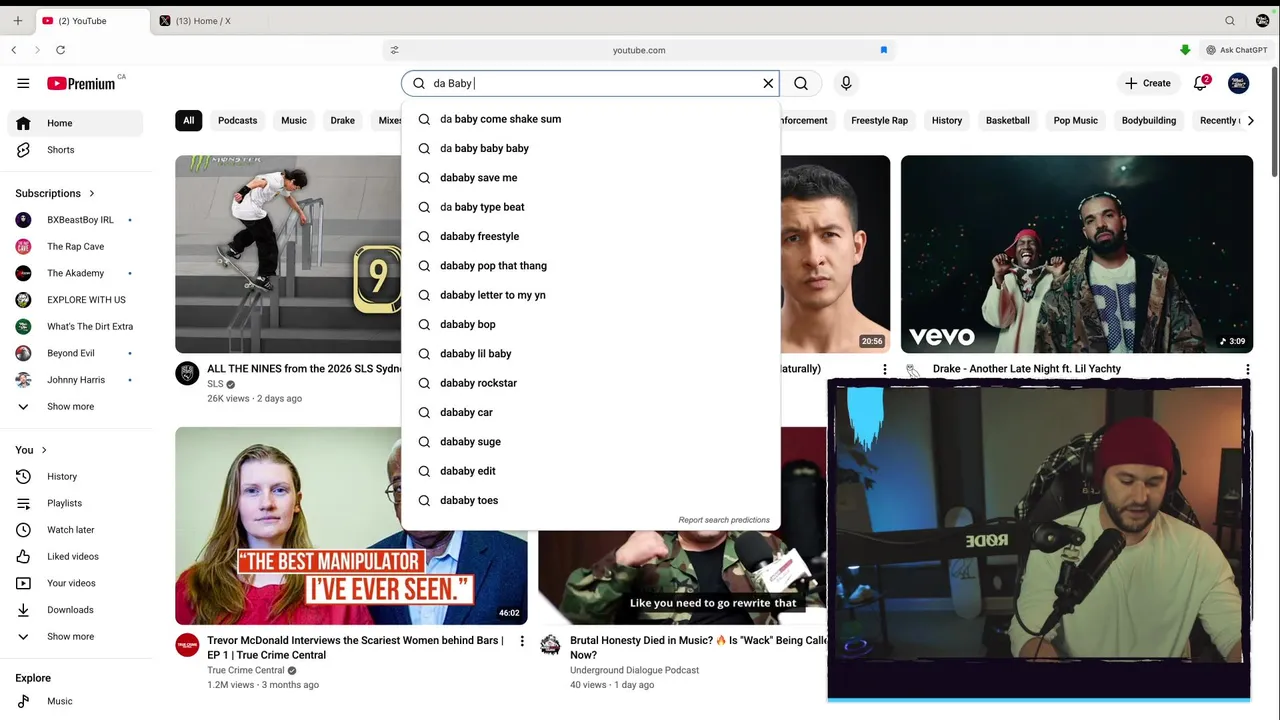Choose suggestion dababy save me
Viewport: 1280px width, 720px height.
click(590, 178)
